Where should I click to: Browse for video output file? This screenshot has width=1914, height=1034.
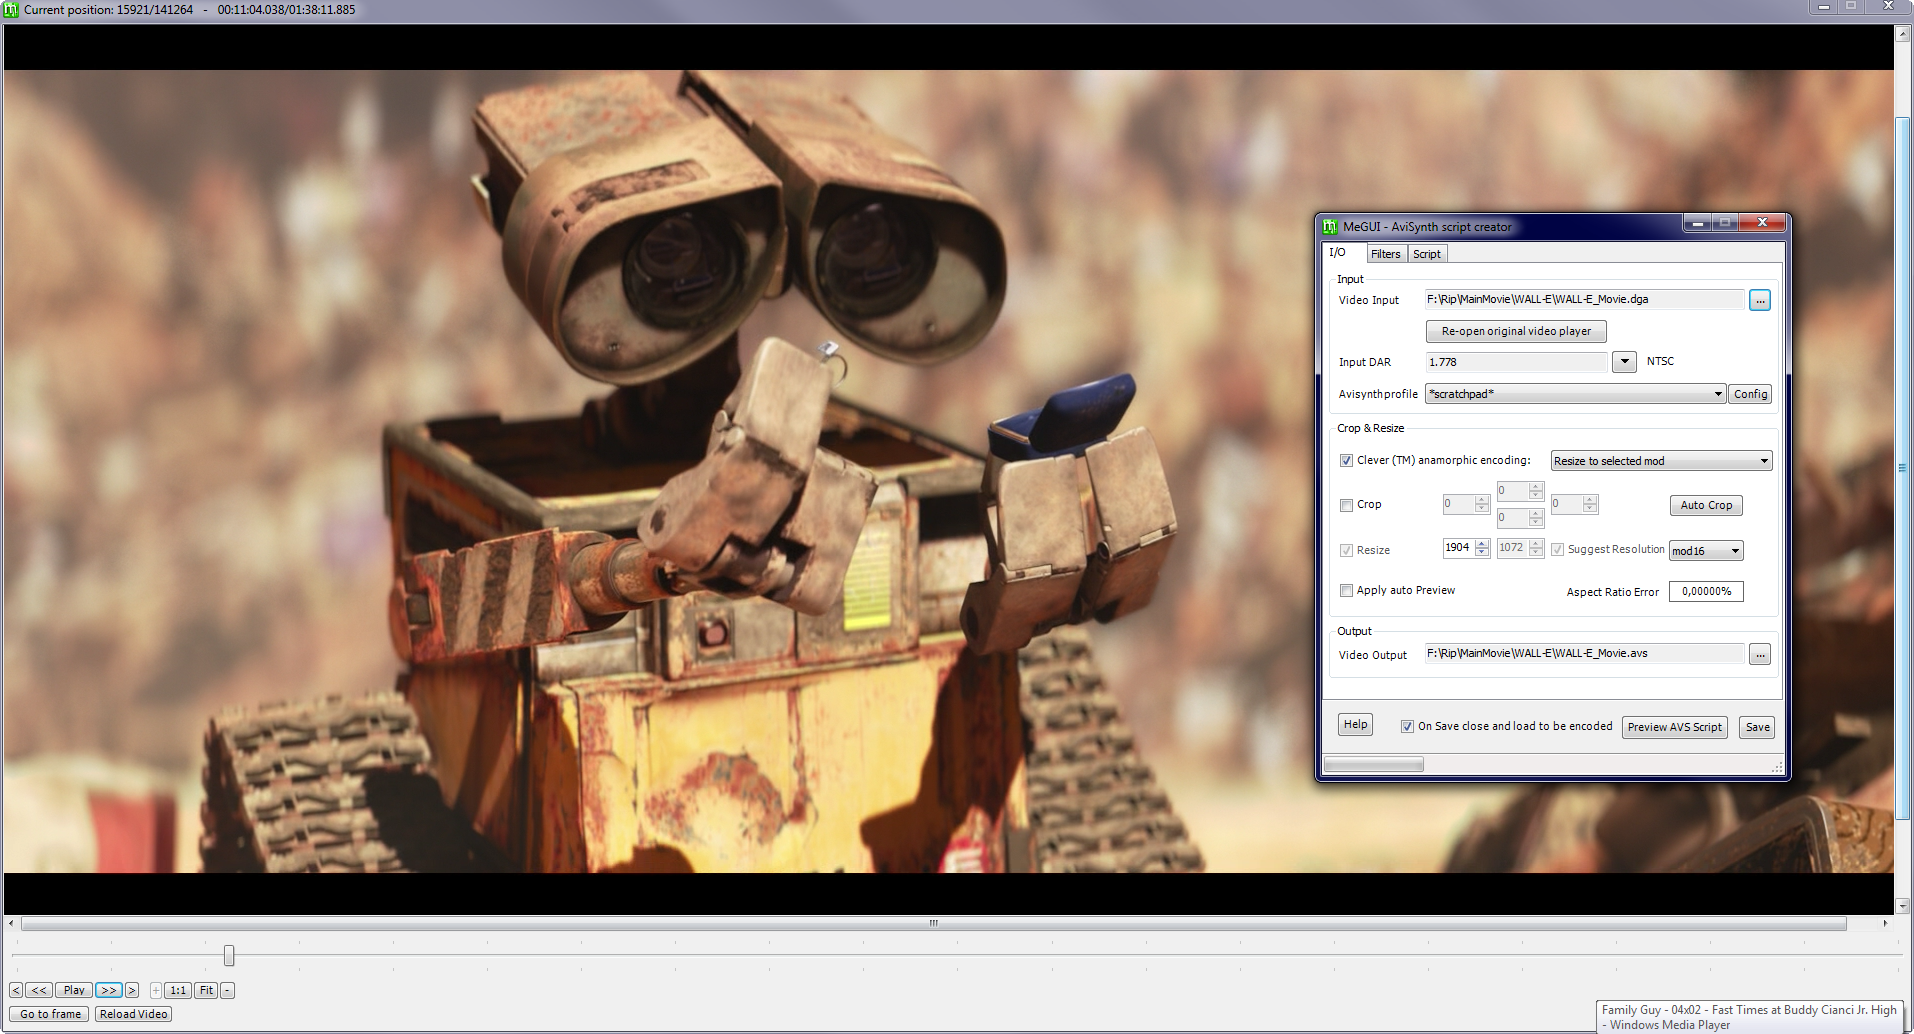coord(1760,654)
